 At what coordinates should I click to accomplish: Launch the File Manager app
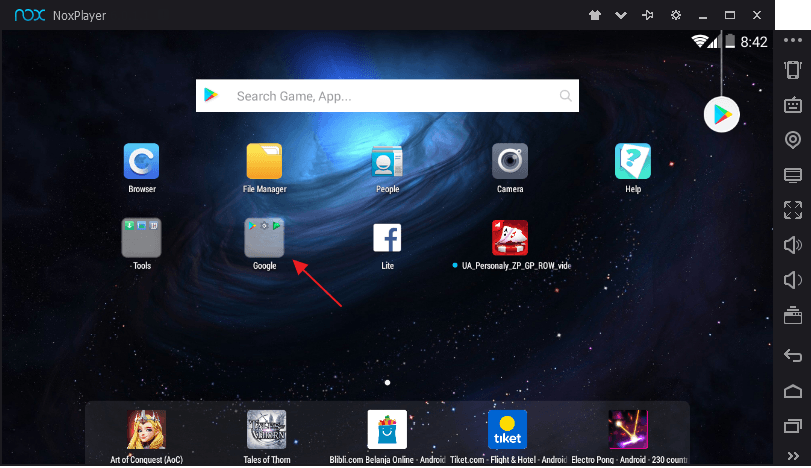(264, 161)
